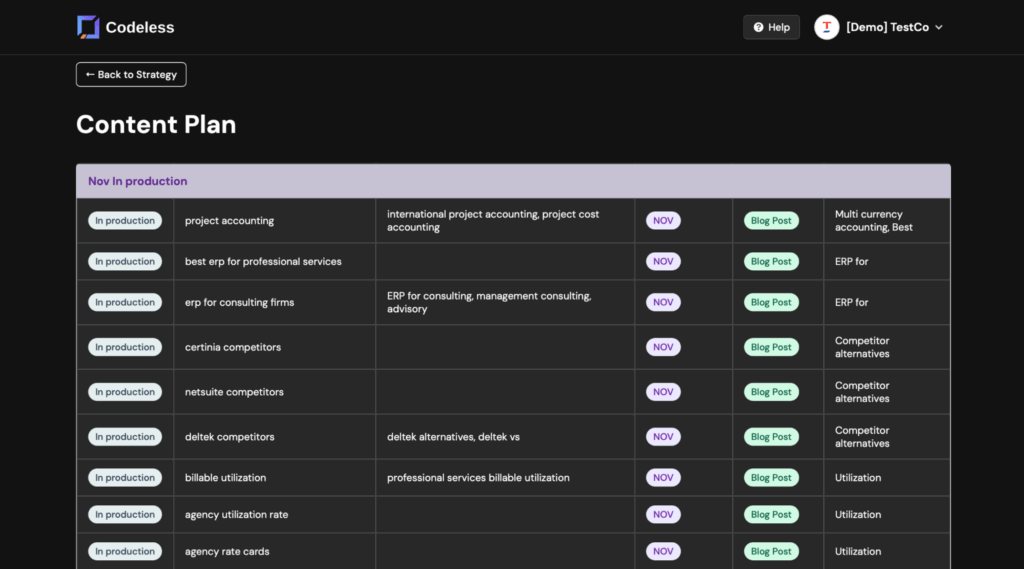The width and height of the screenshot is (1024, 569).
Task: Click the Codeless brand name text
Action: (140, 28)
